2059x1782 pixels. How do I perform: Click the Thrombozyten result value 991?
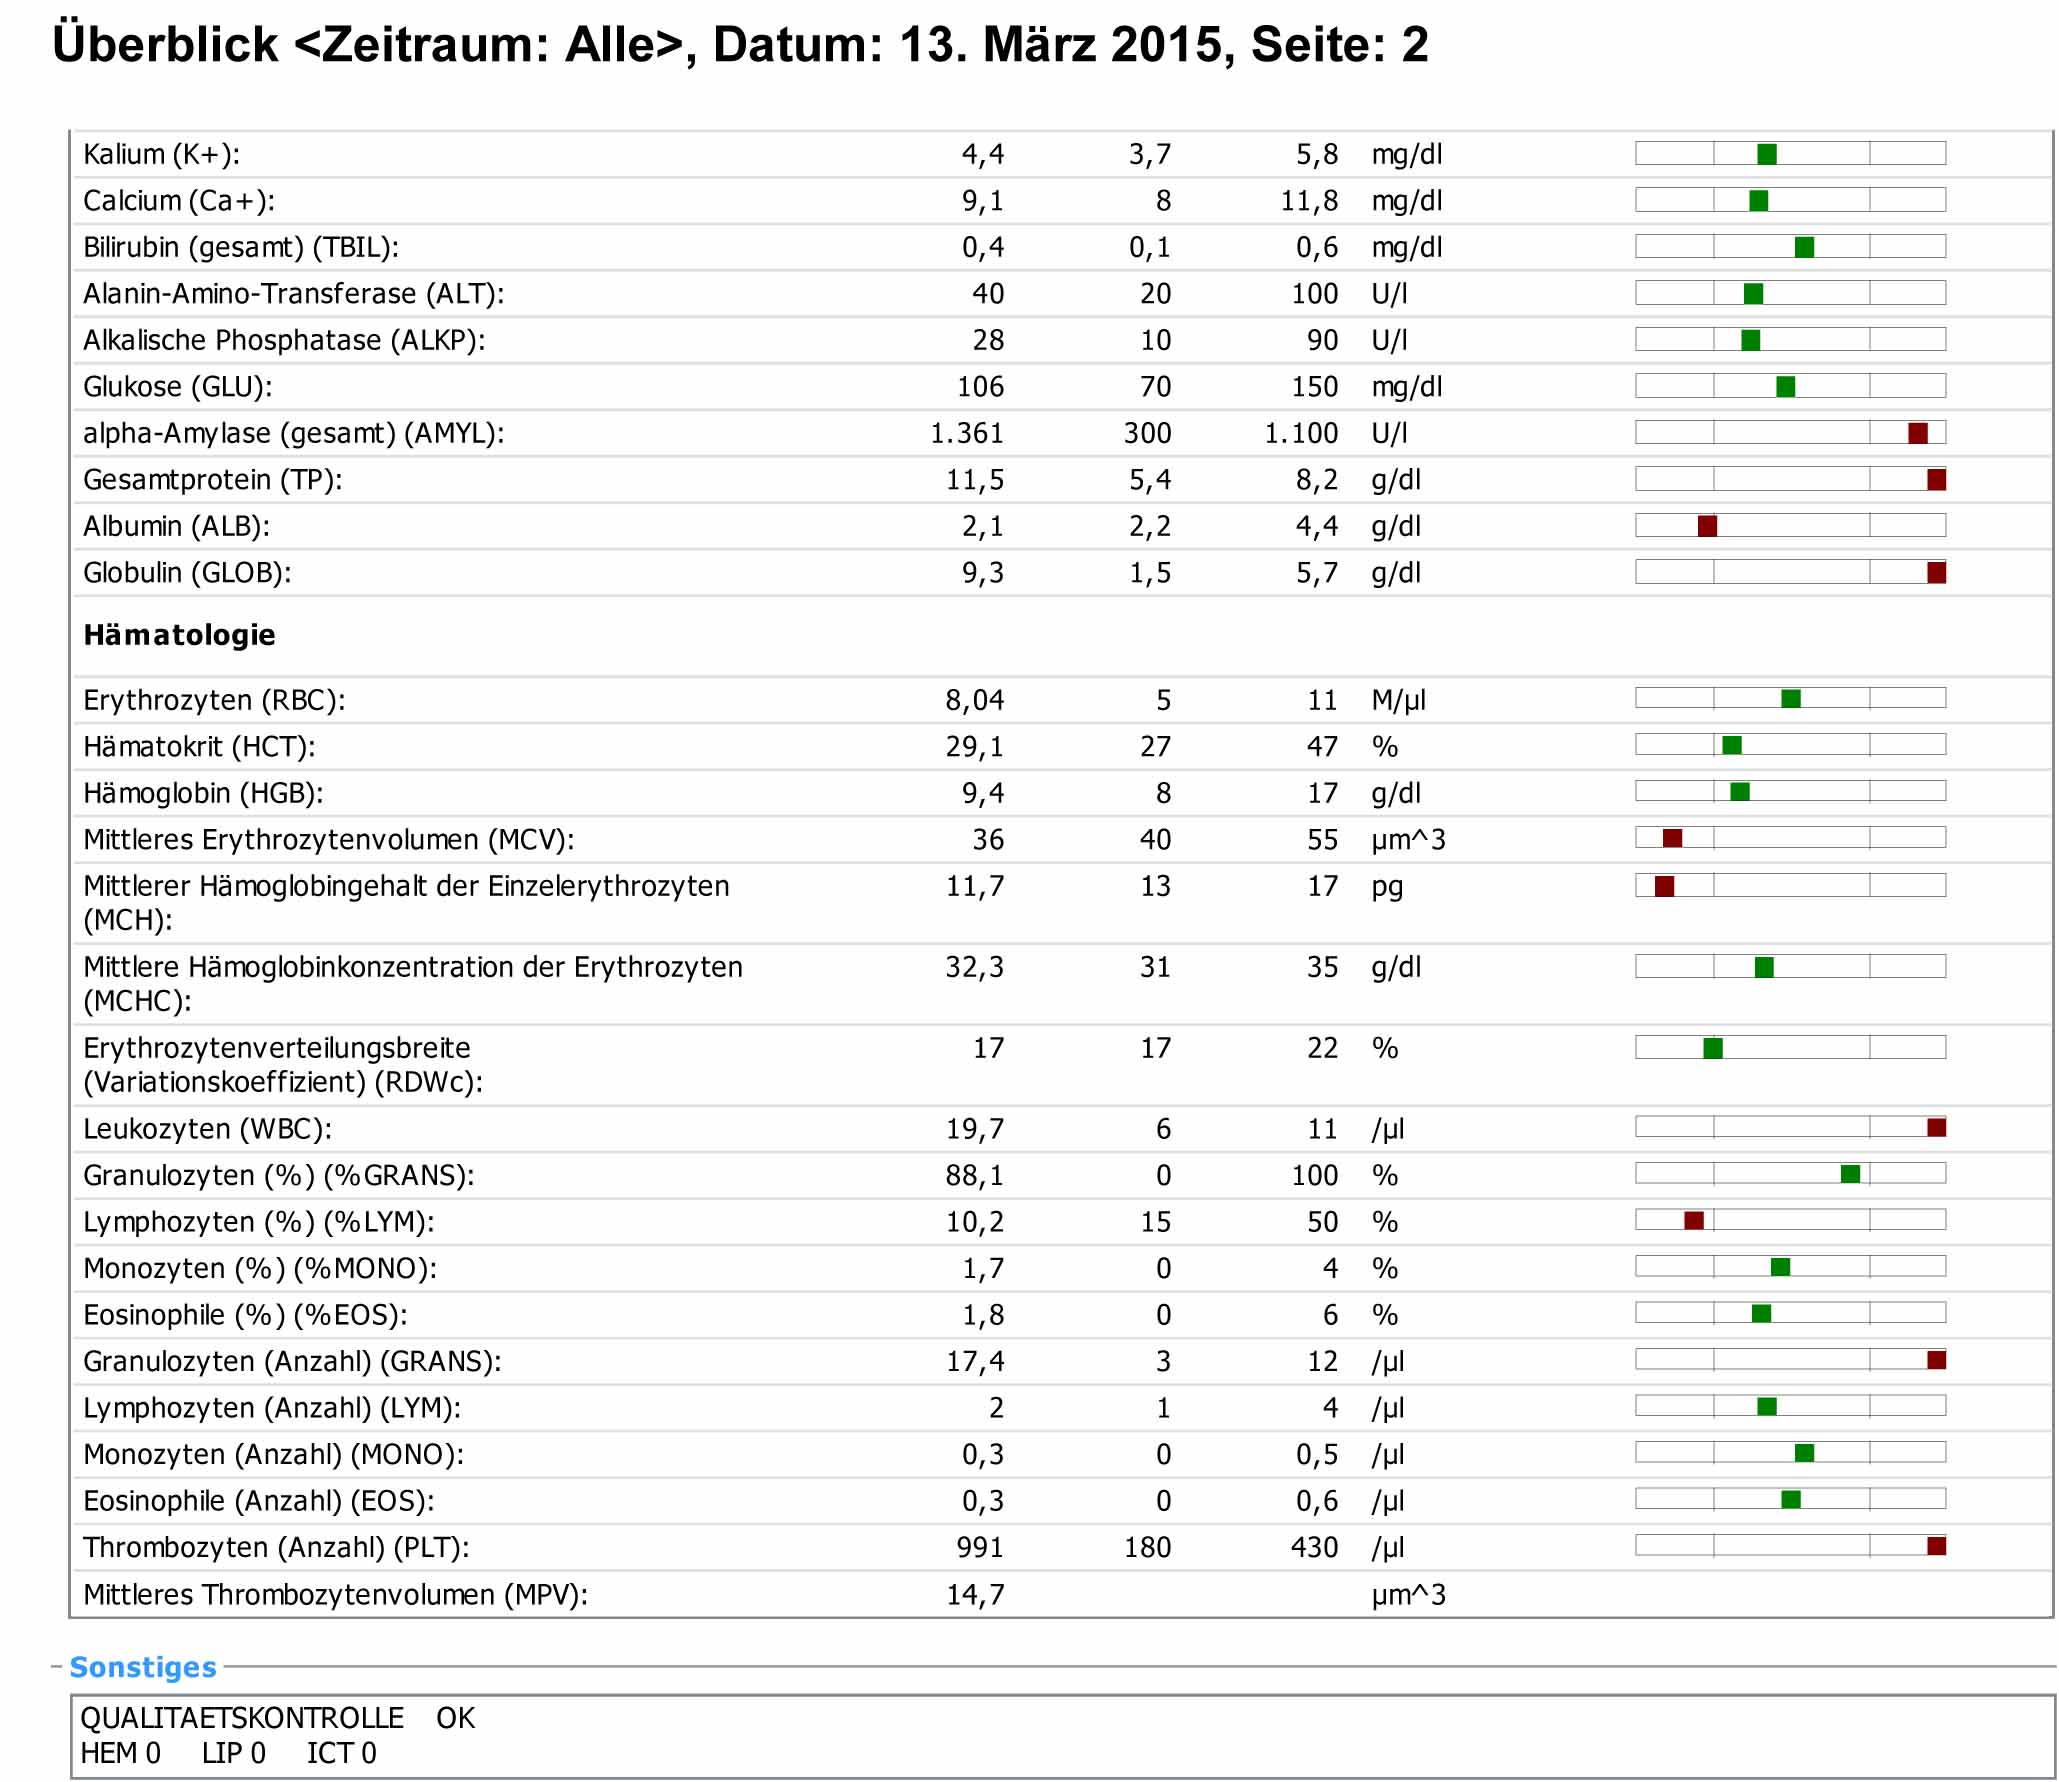click(979, 1547)
